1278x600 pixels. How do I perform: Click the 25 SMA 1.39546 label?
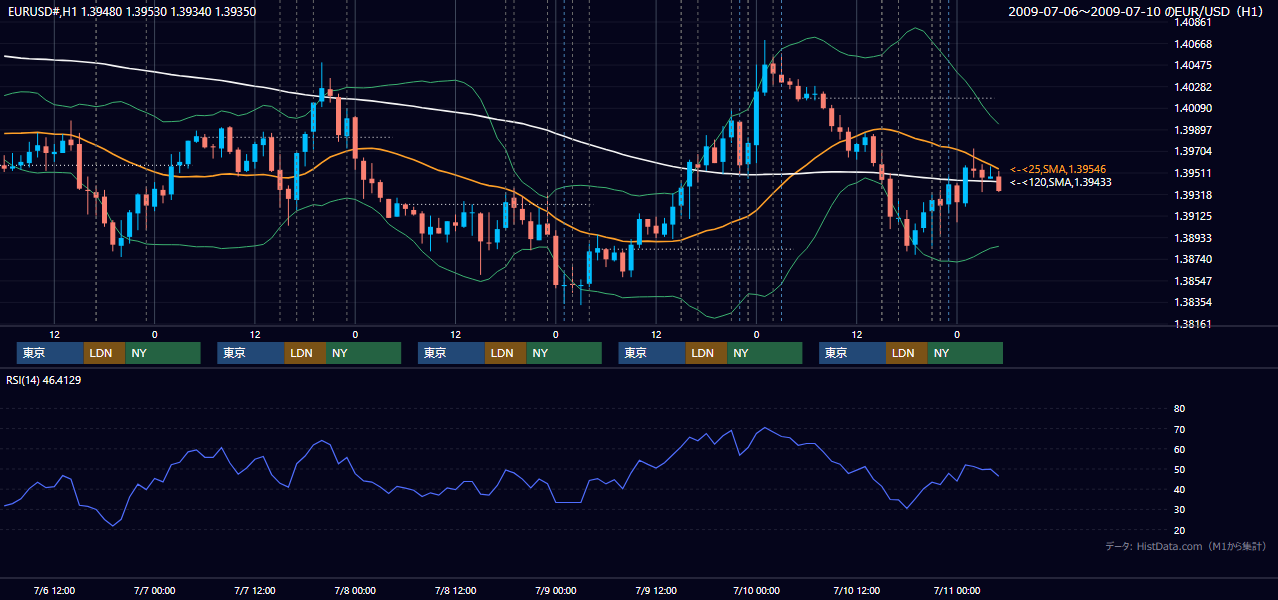(x=1058, y=170)
